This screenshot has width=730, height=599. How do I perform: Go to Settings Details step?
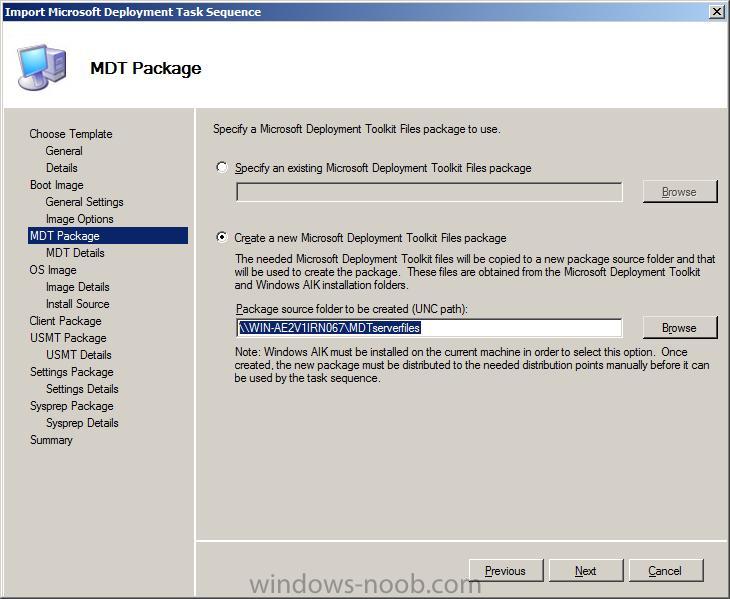point(82,389)
